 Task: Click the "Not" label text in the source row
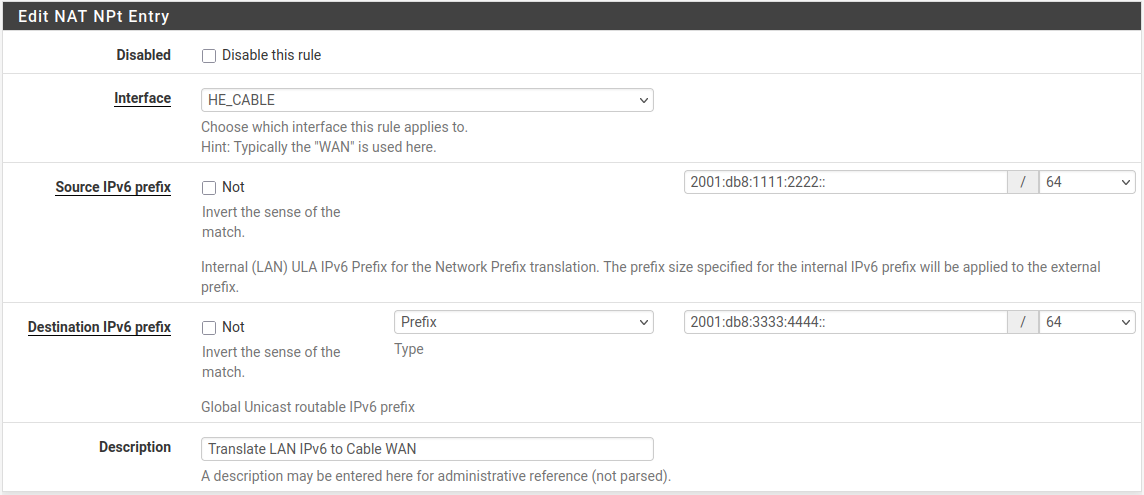(x=233, y=187)
